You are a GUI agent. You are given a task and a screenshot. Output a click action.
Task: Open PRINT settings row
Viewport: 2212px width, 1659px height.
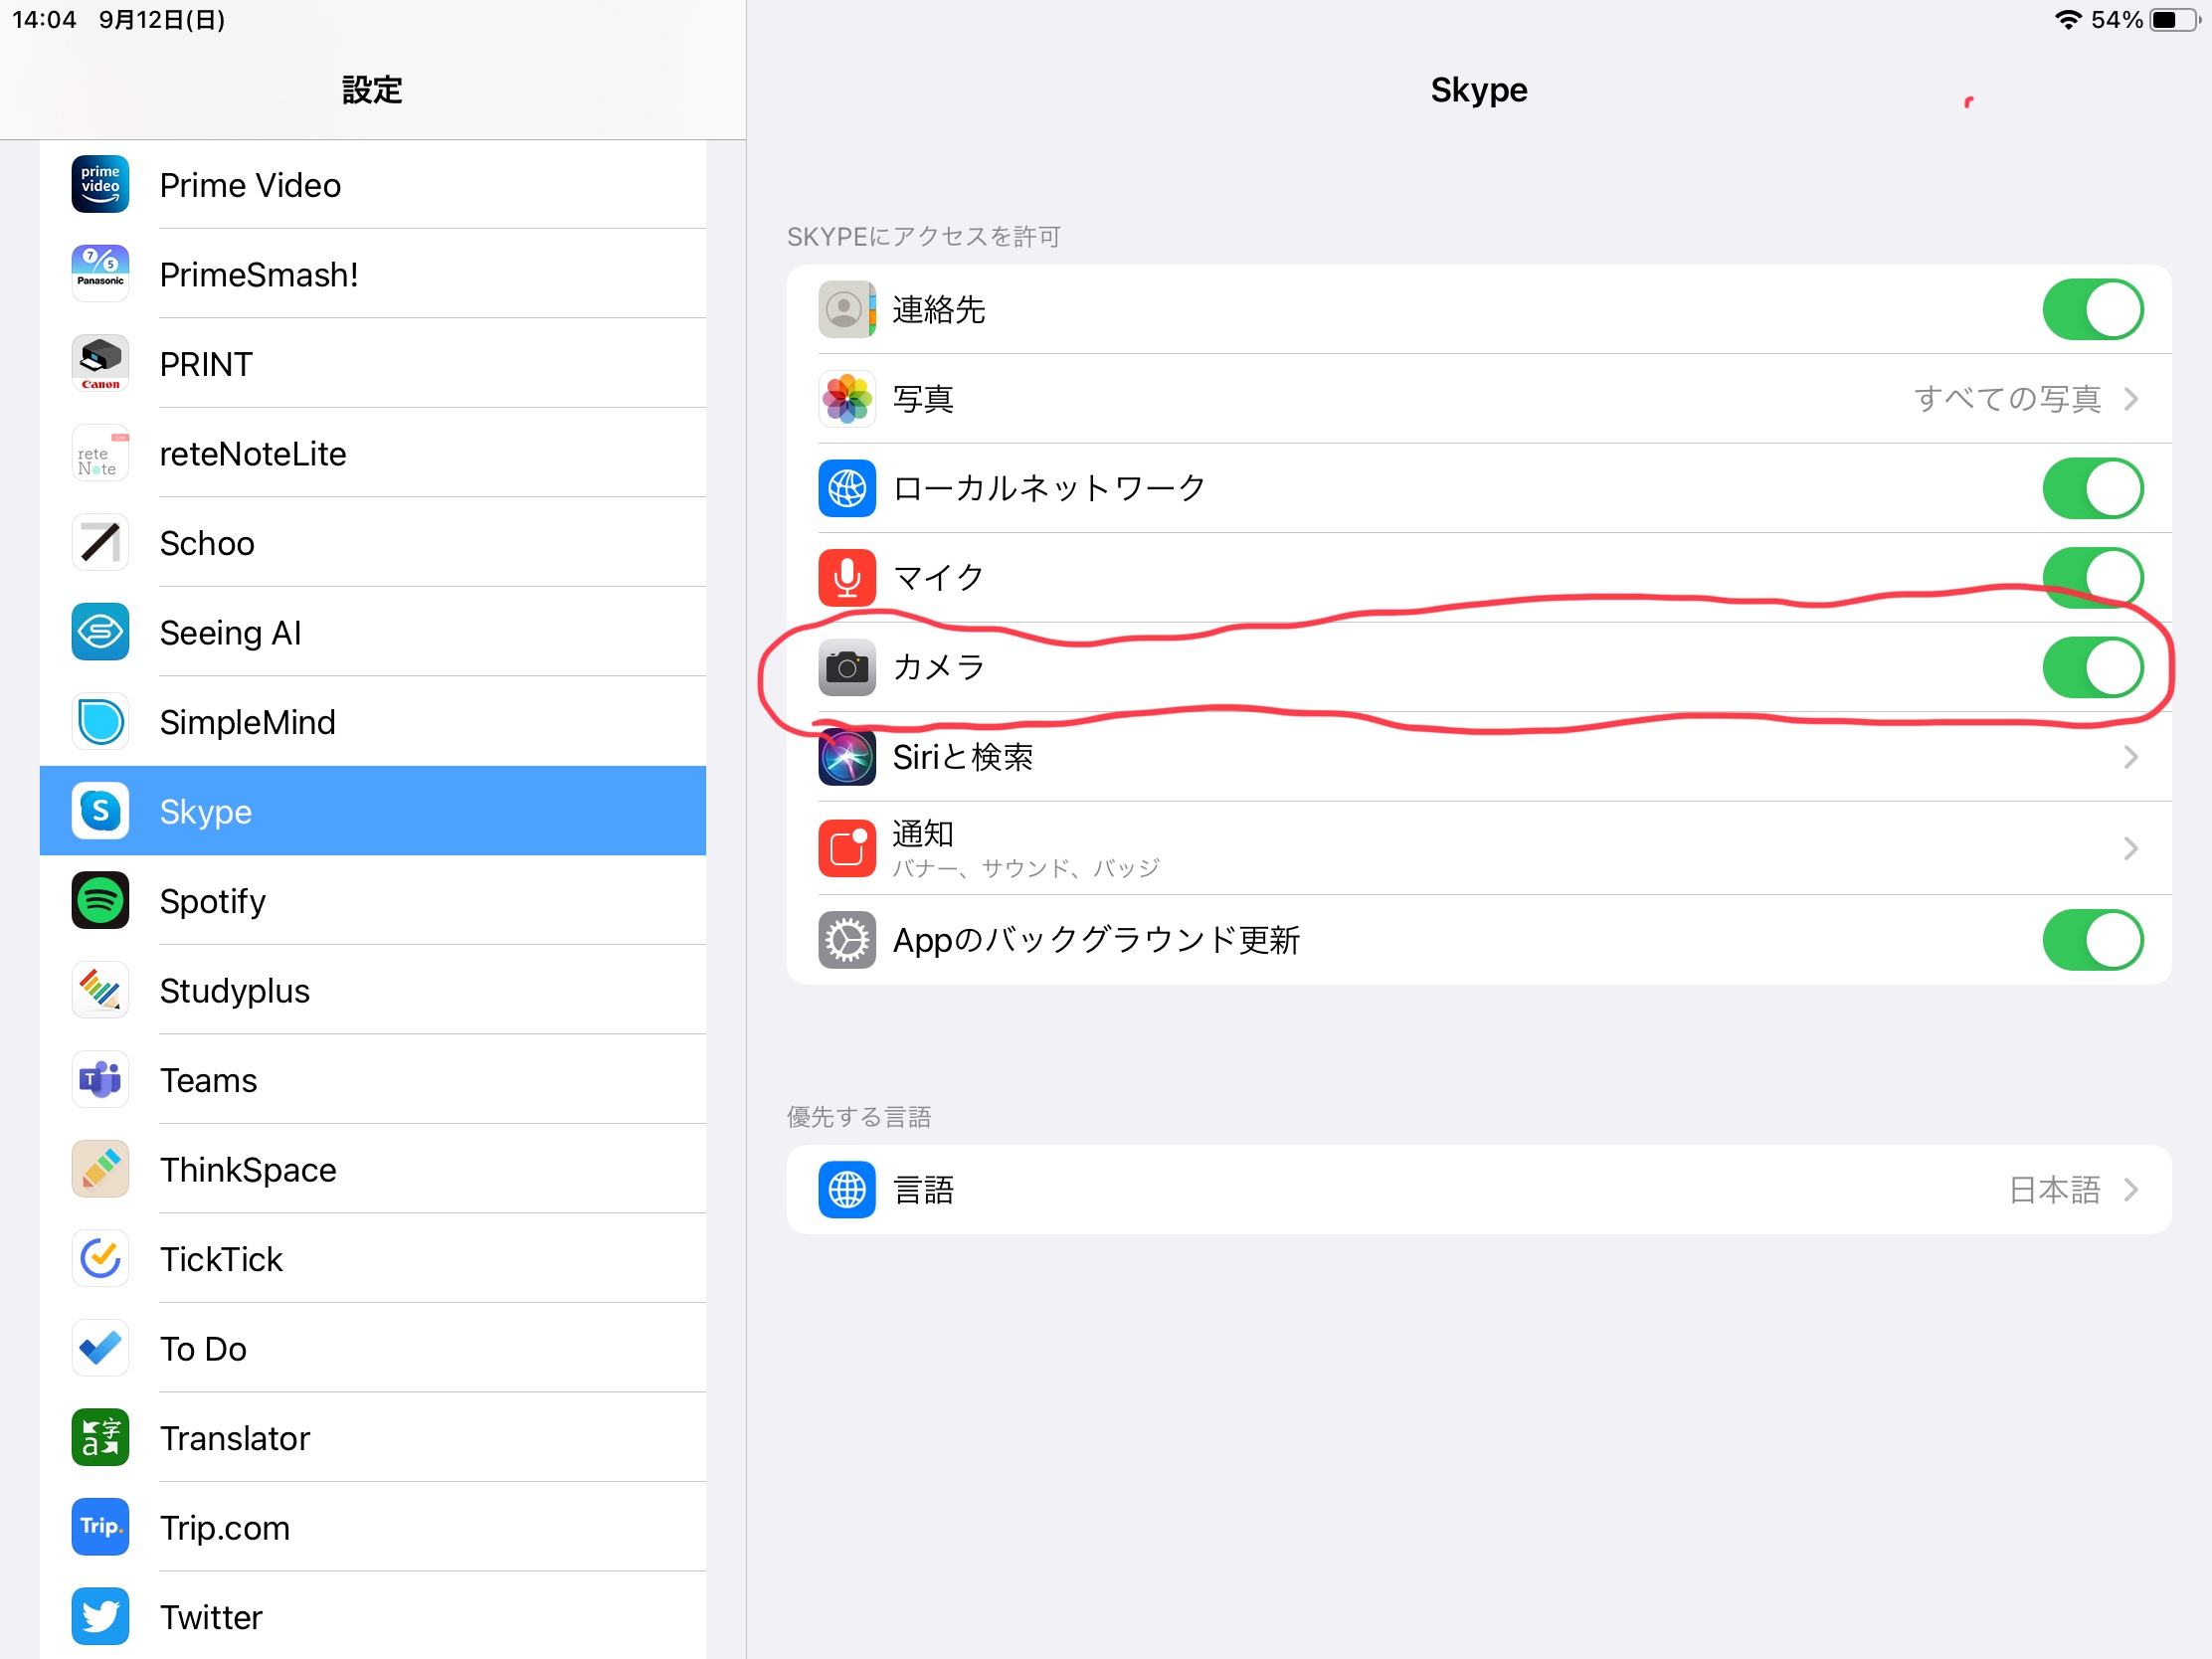click(x=373, y=363)
